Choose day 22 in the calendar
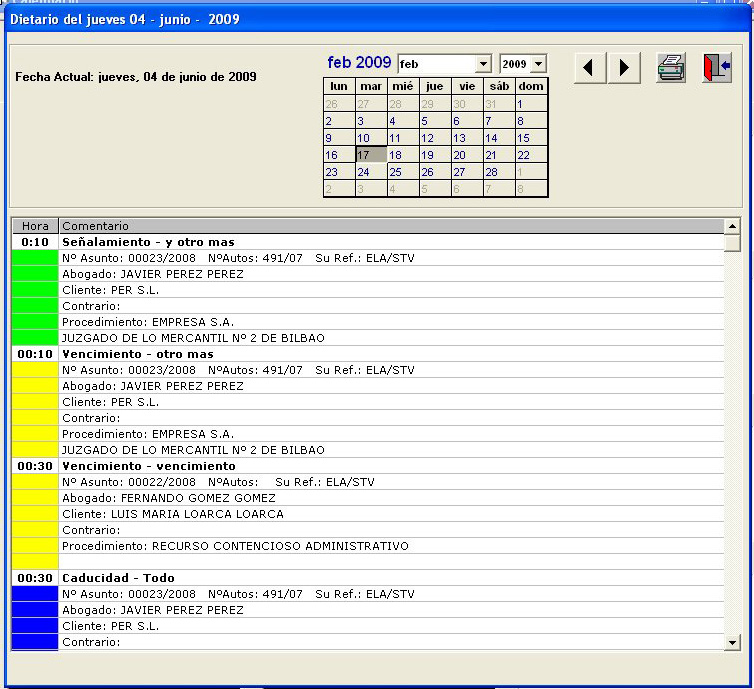Image resolution: width=754 pixels, height=689 pixels. pyautogui.click(x=531, y=155)
